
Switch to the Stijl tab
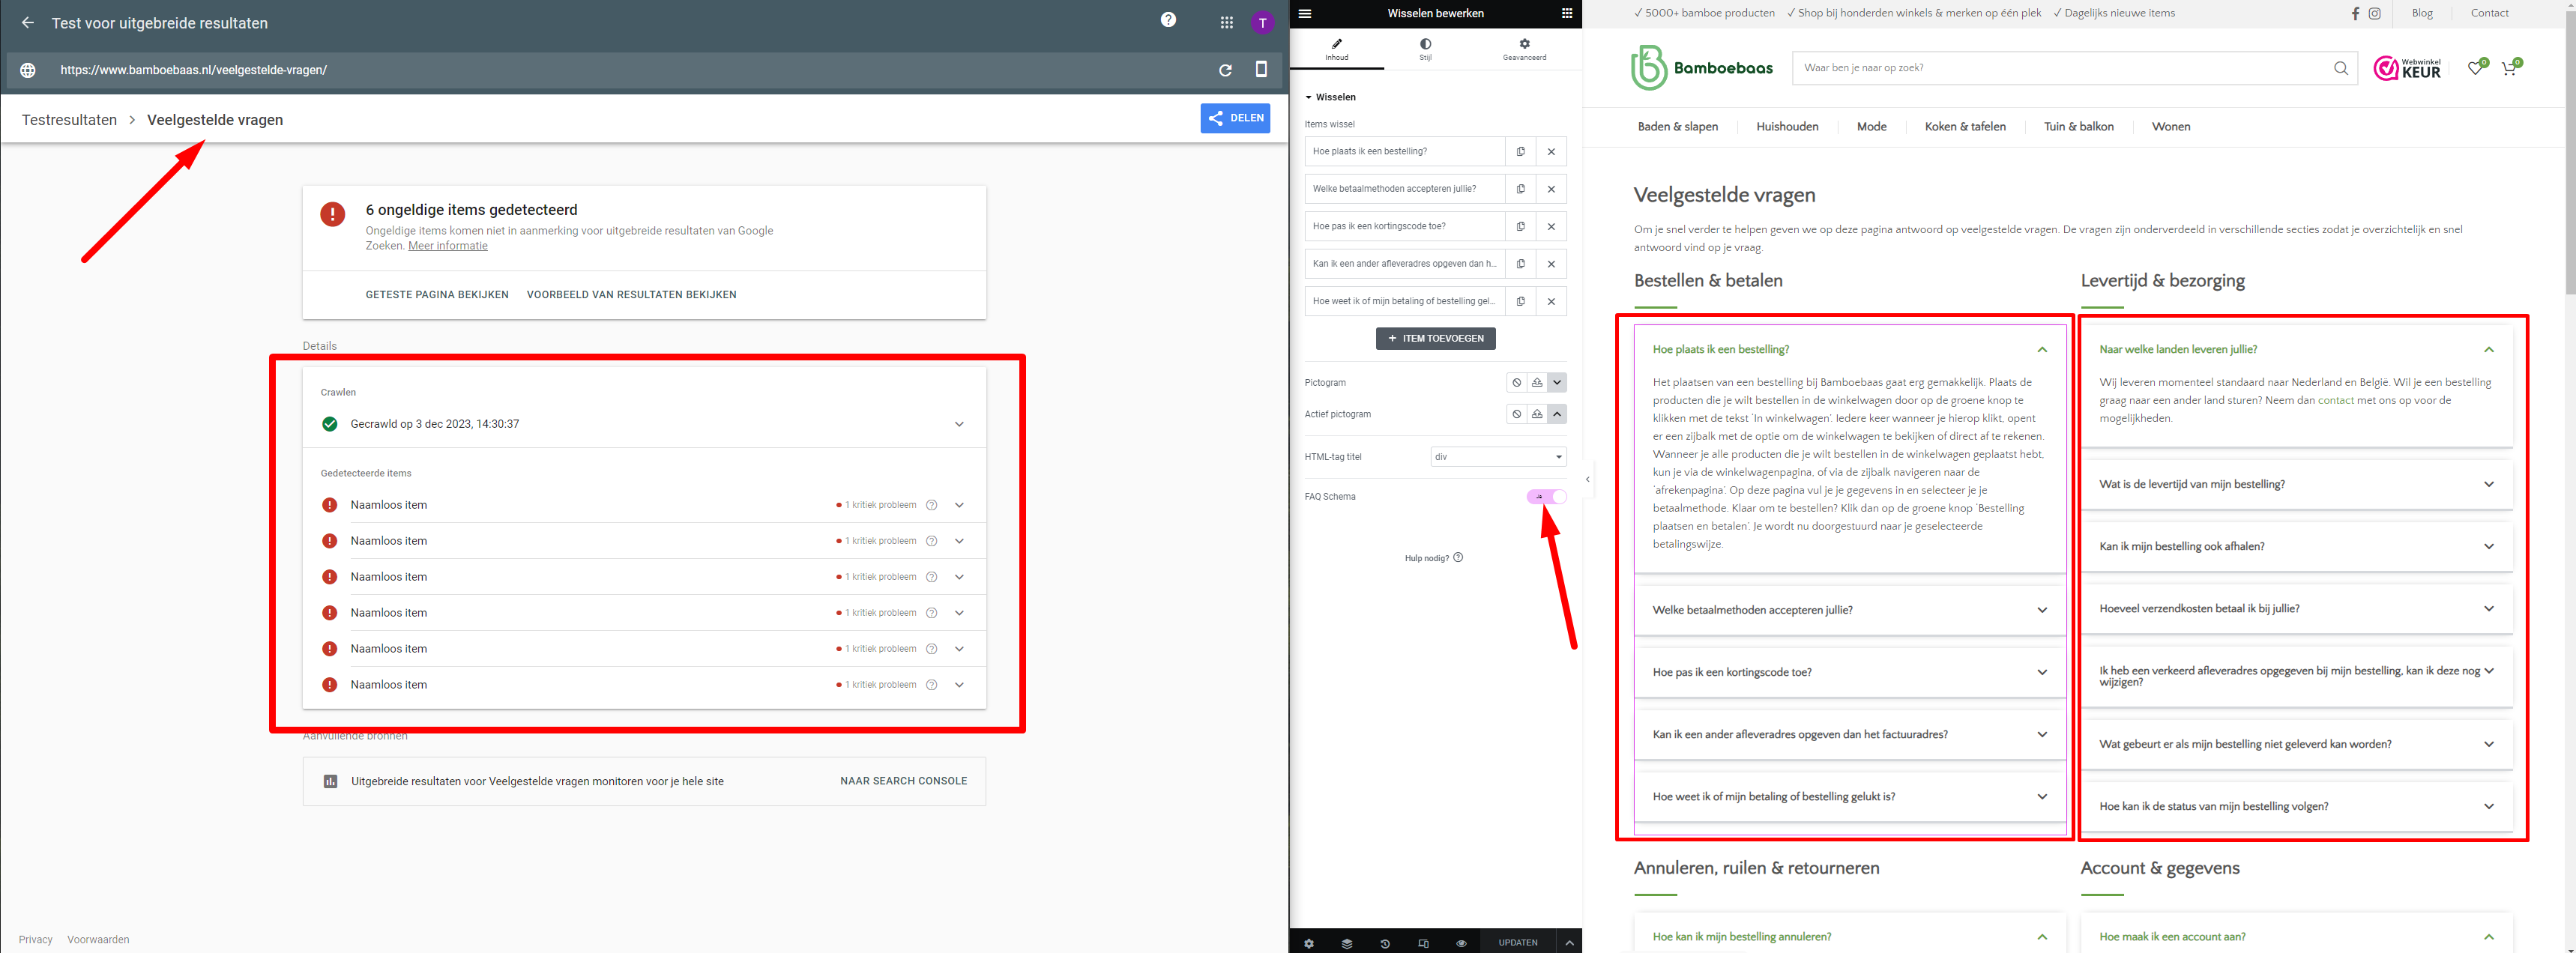[x=1425, y=49]
